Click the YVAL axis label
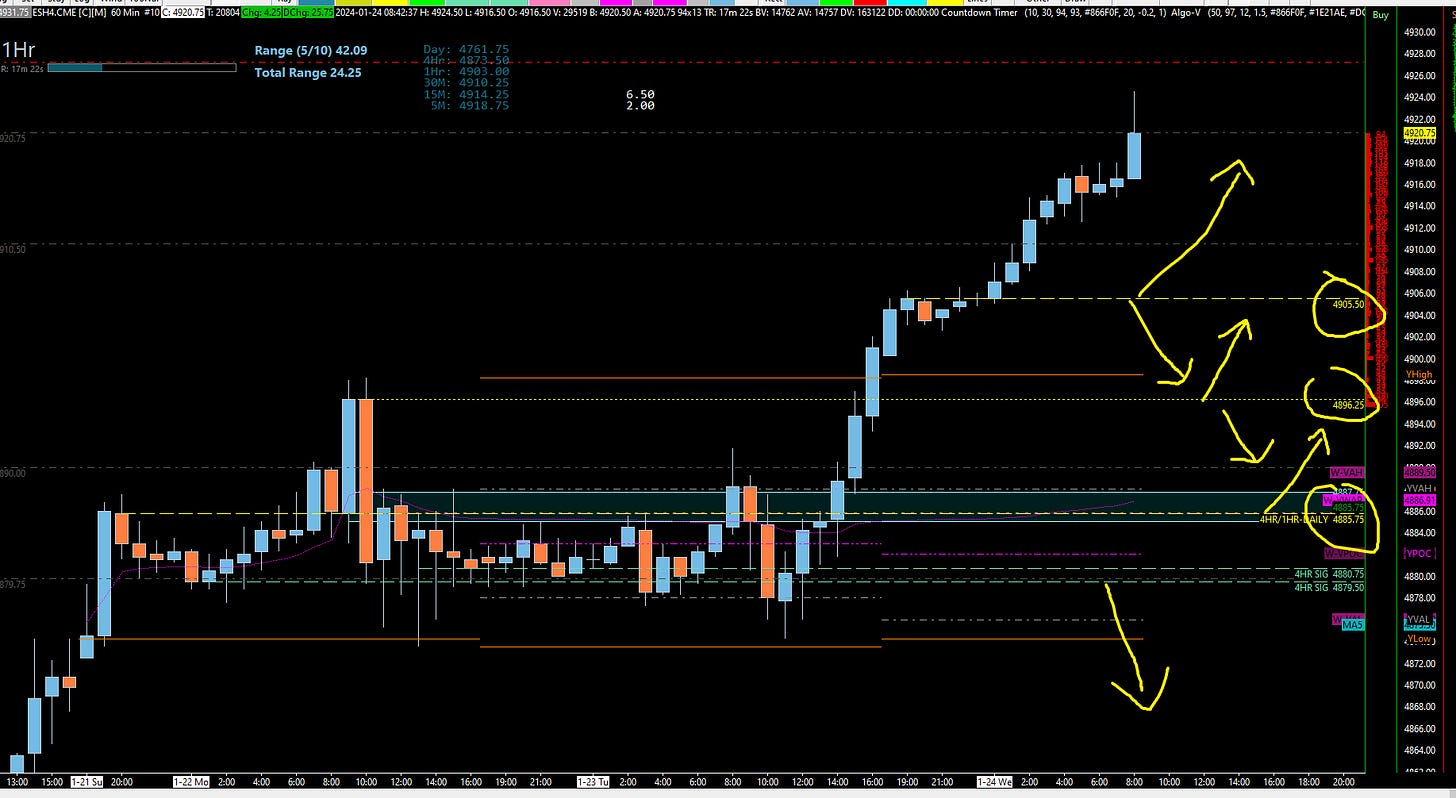This screenshot has height=798, width=1456. (1419, 620)
